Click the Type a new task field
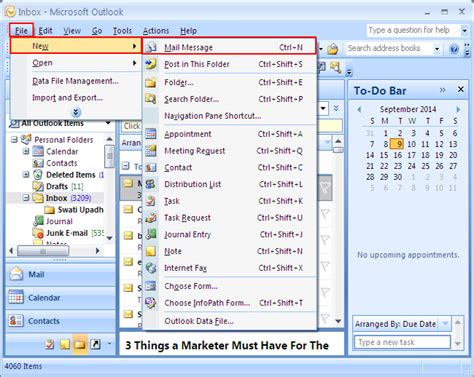 point(402,342)
